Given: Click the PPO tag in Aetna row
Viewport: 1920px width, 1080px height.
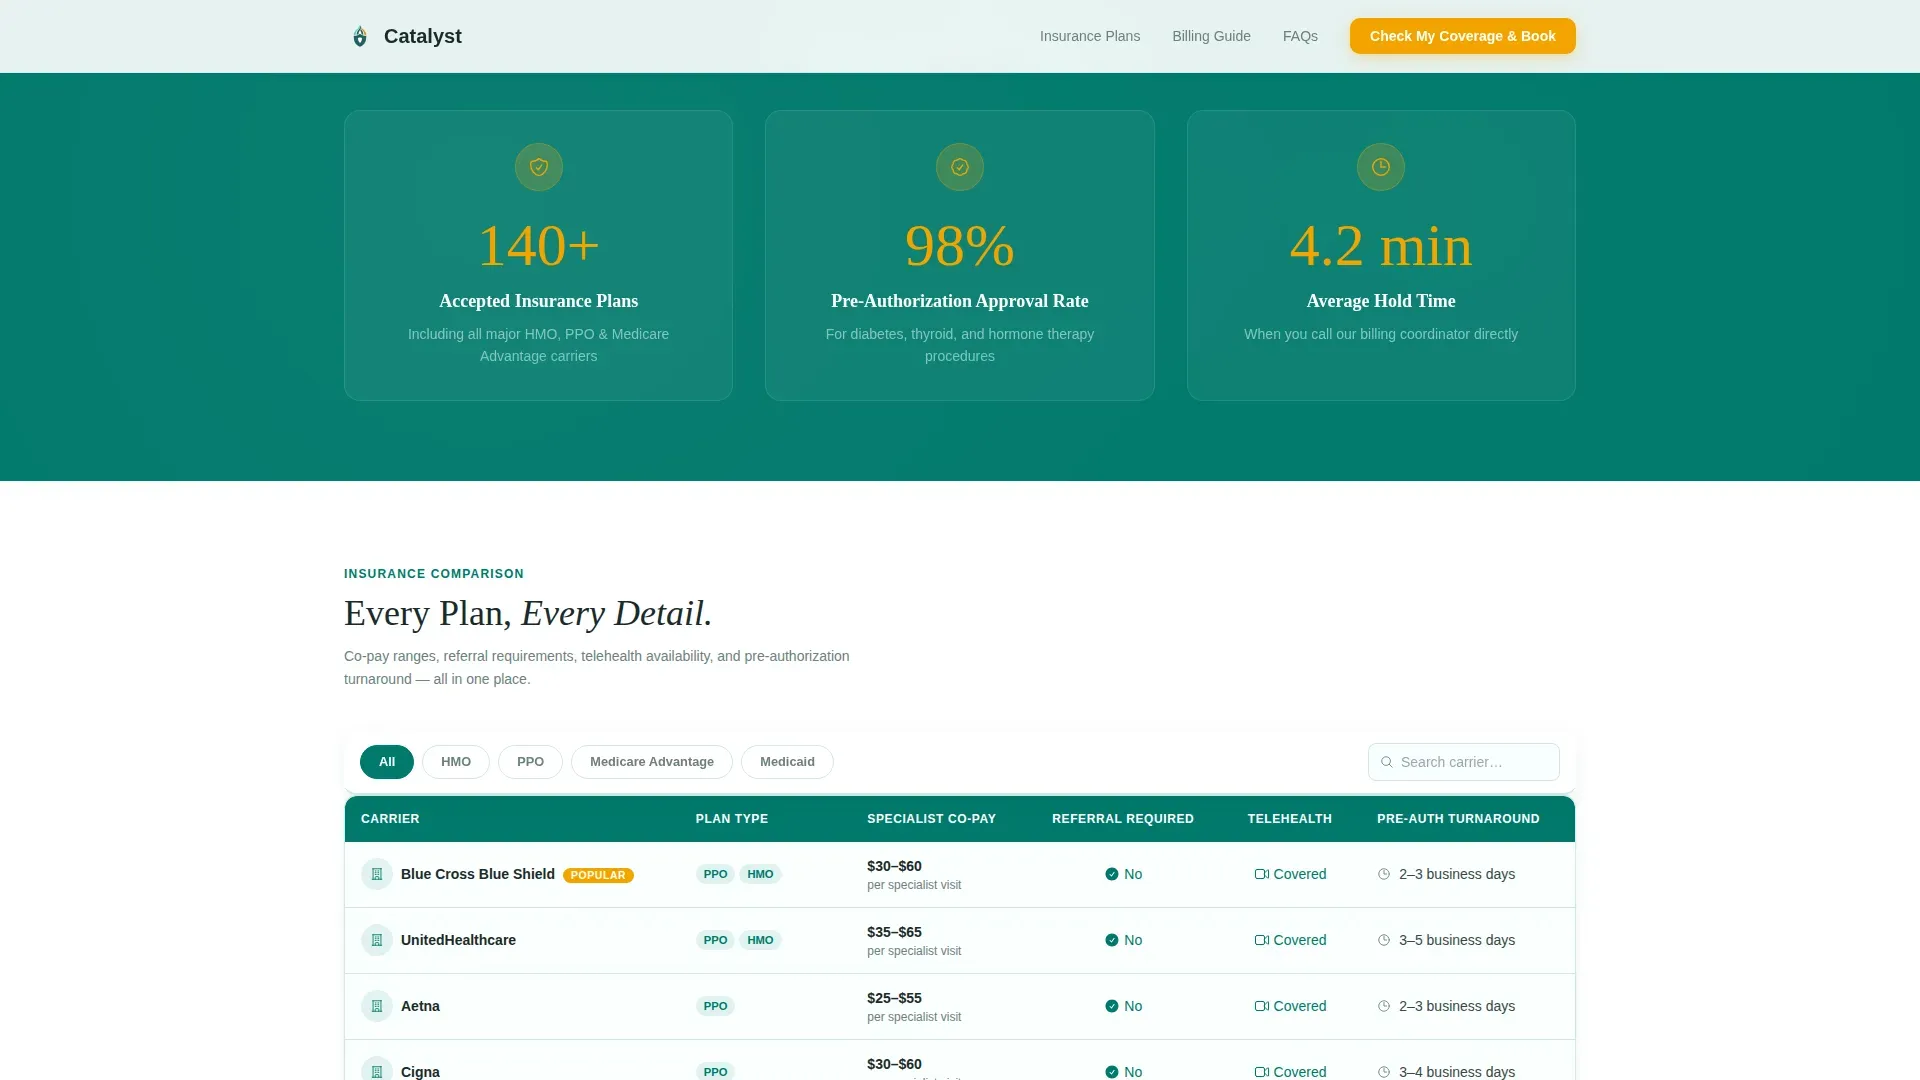Looking at the screenshot, I should (x=715, y=1006).
